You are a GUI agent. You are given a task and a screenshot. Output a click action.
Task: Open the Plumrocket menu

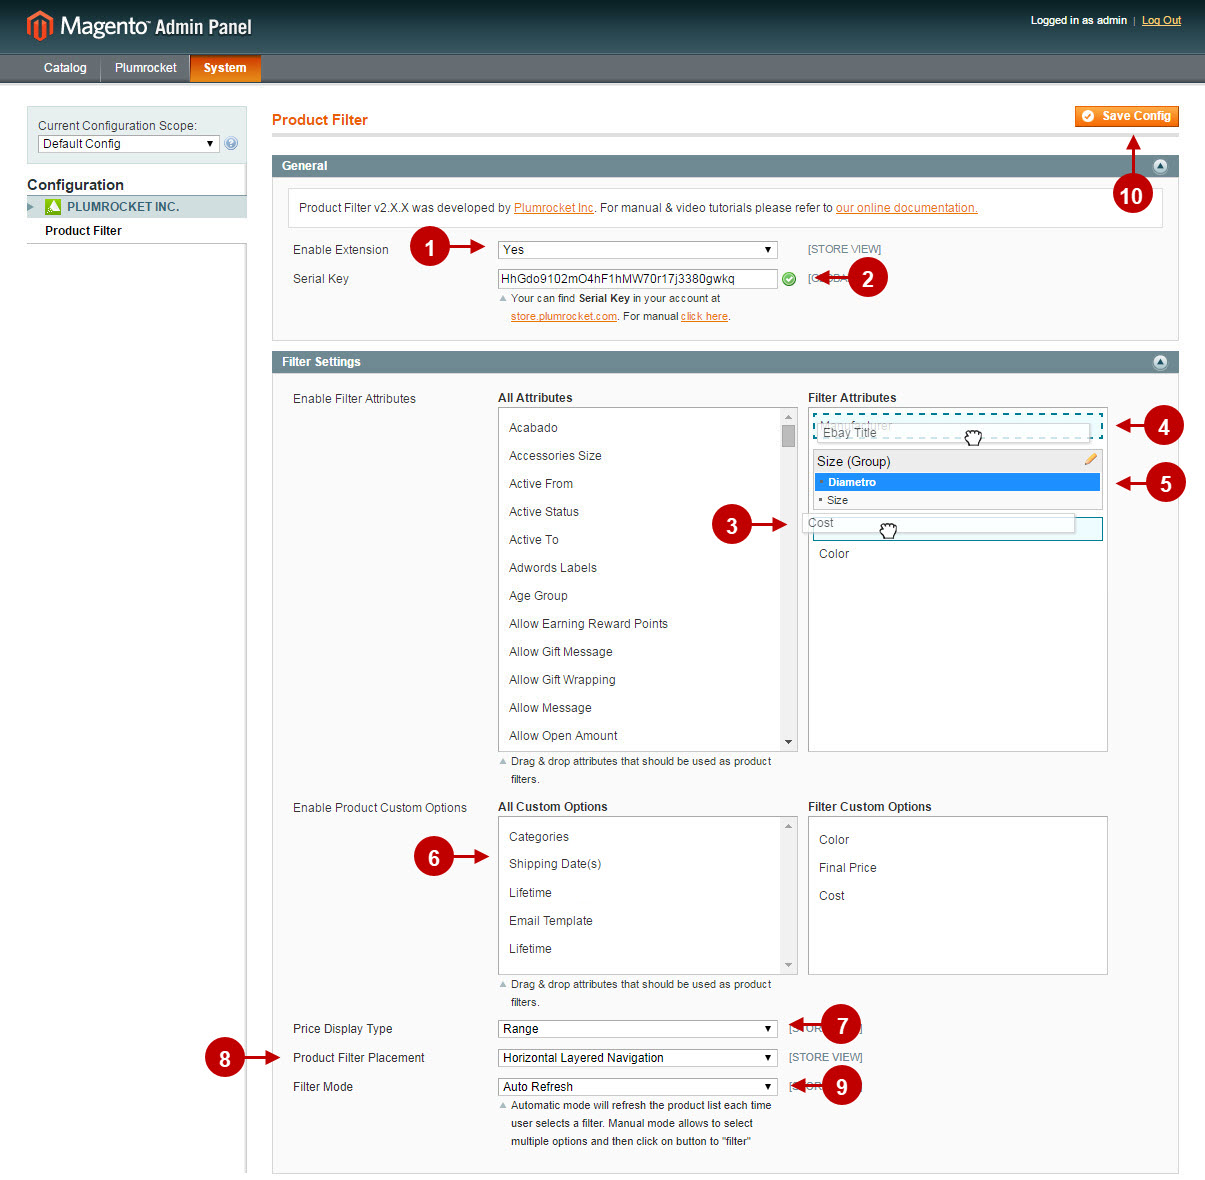click(x=146, y=68)
